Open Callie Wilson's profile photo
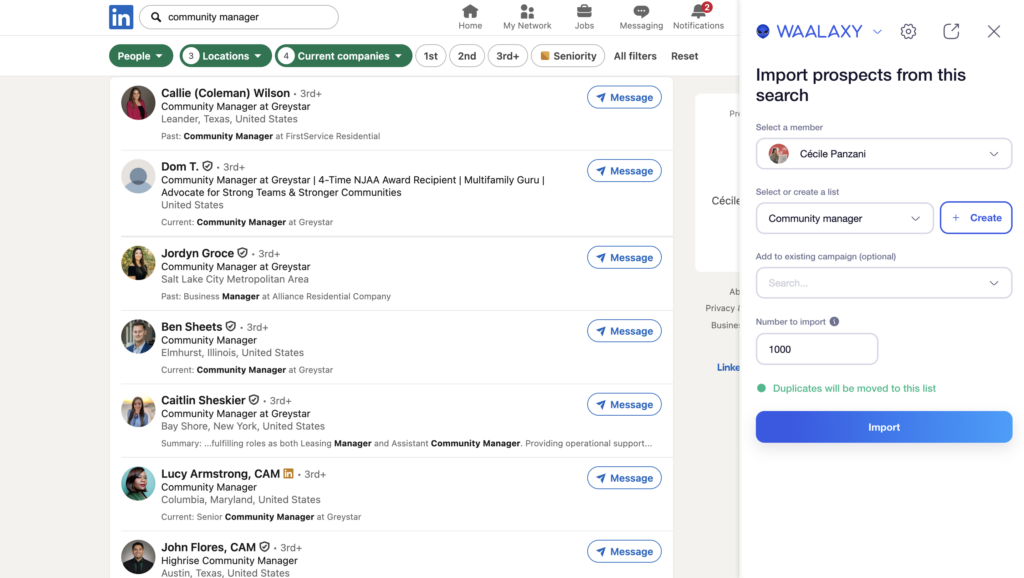The width and height of the screenshot is (1024, 578). (138, 103)
